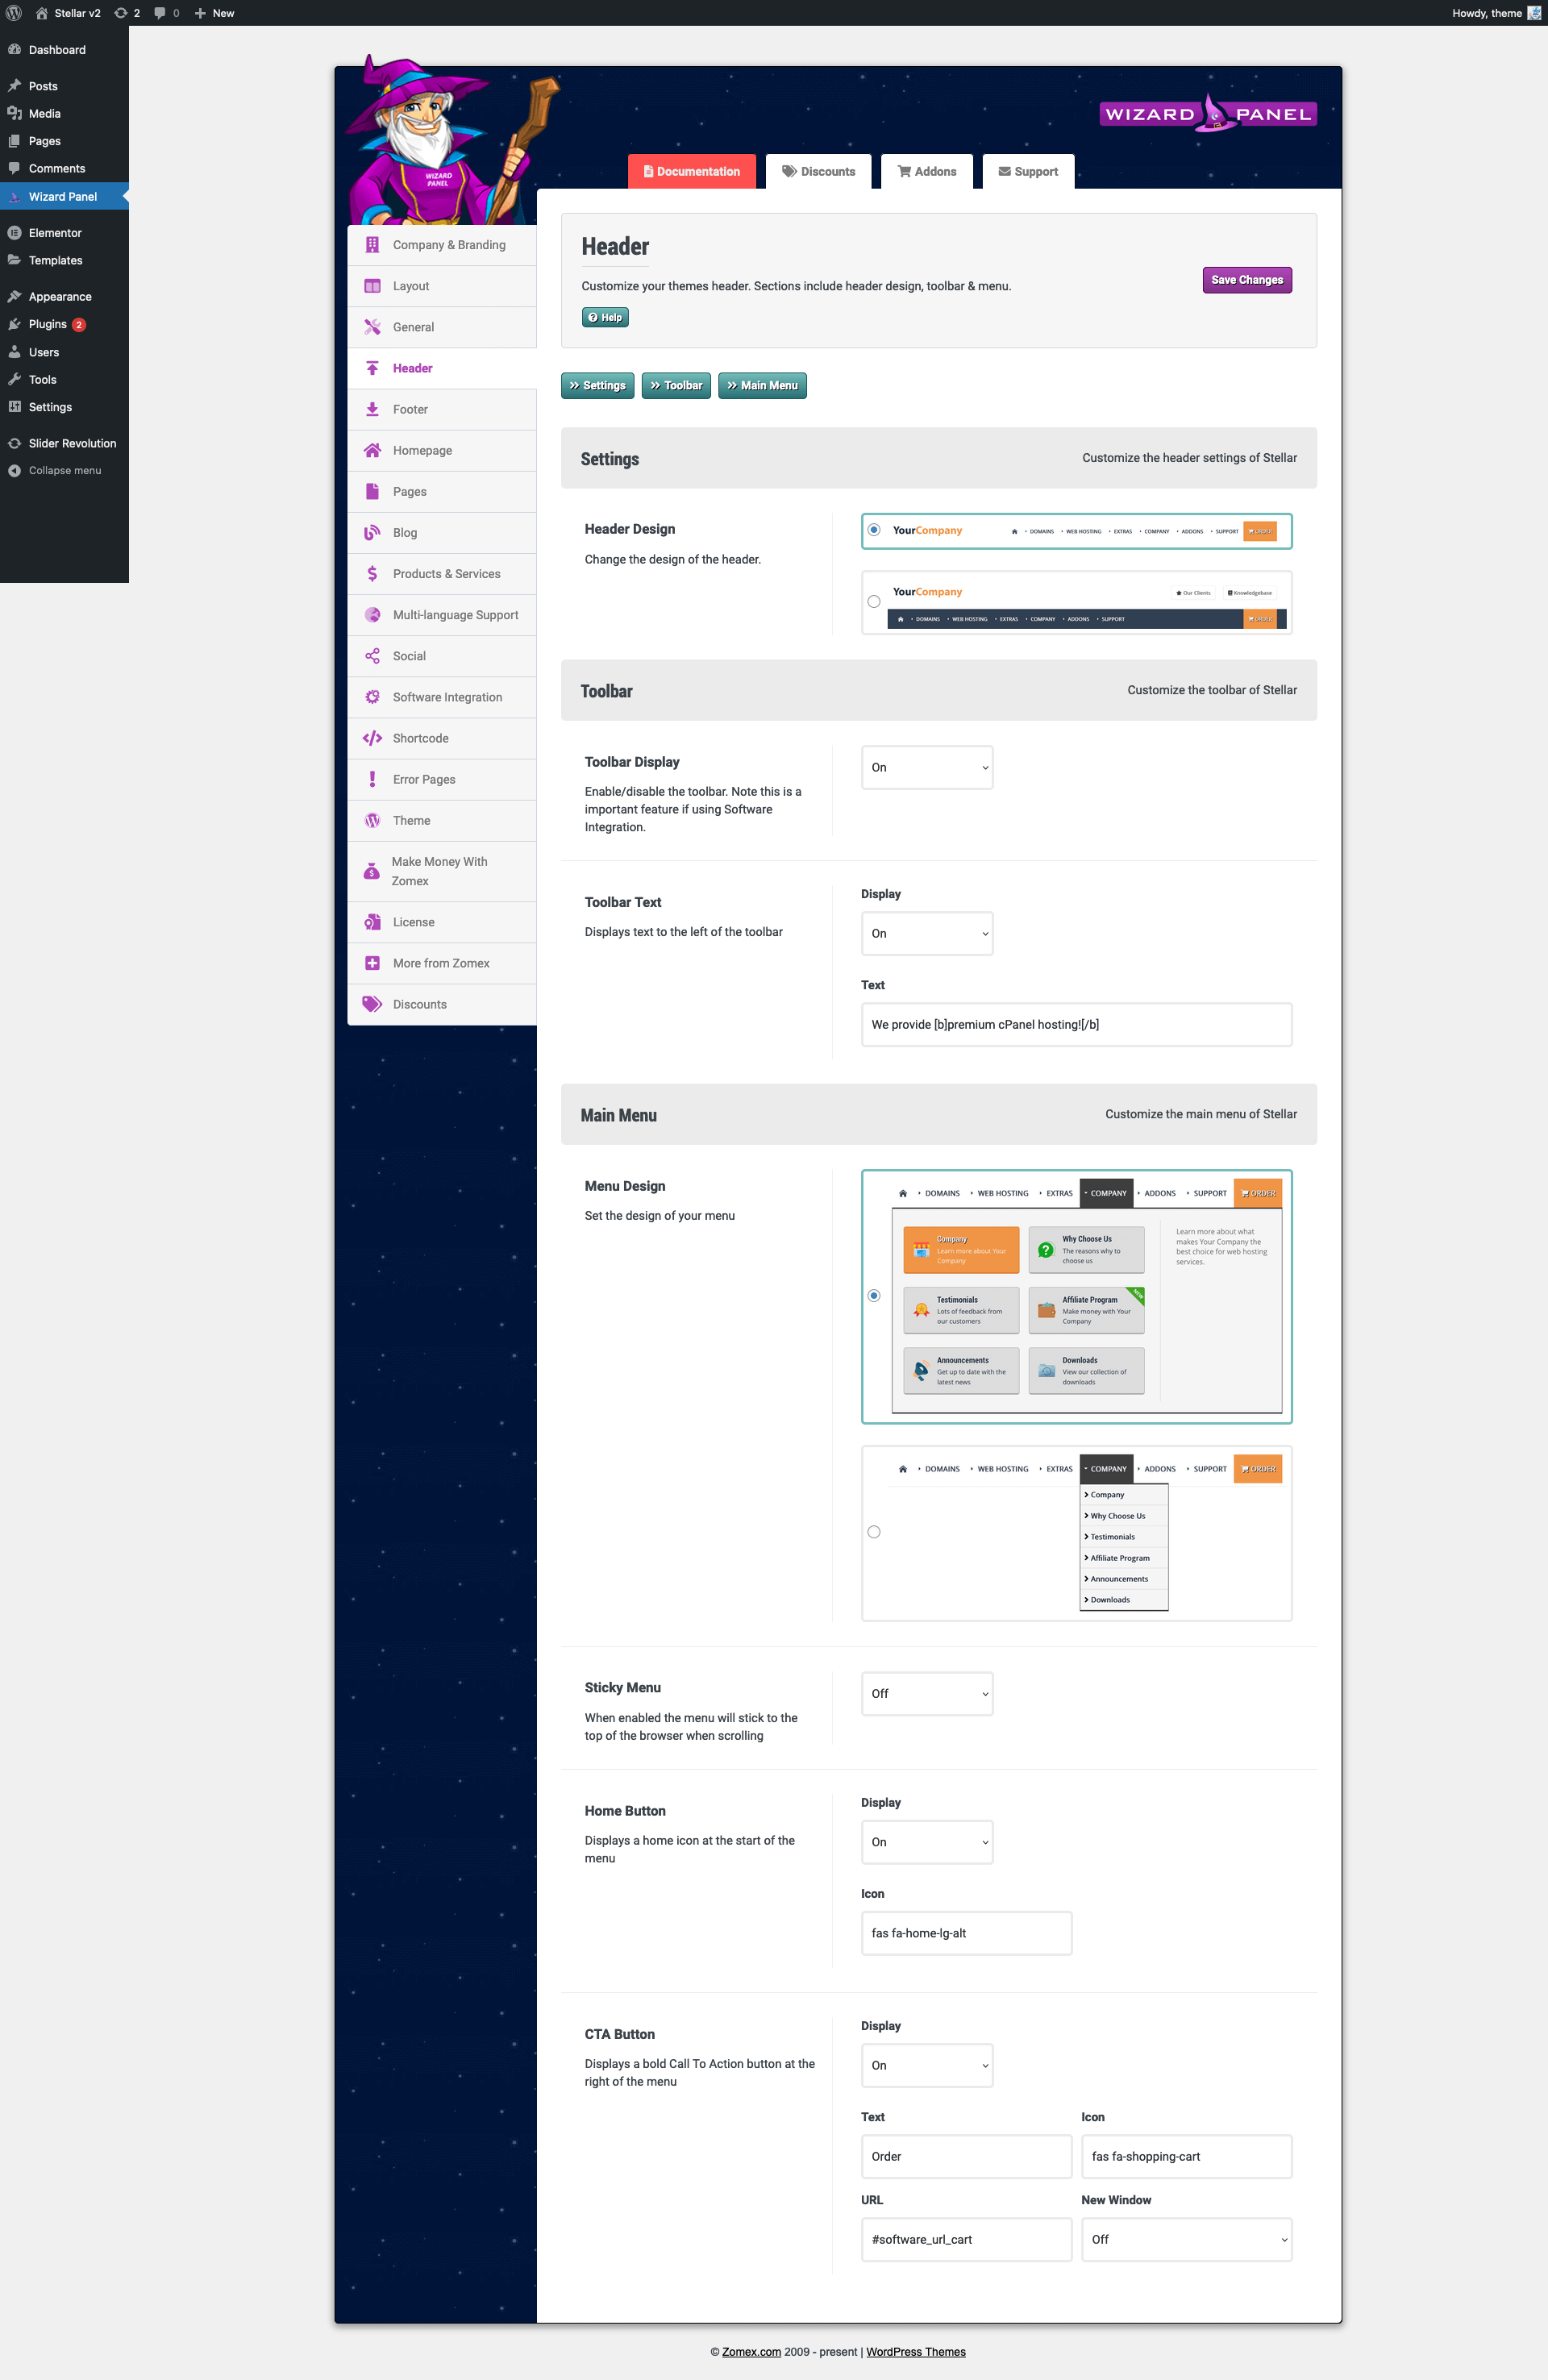Image resolution: width=1548 pixels, height=2380 pixels.
Task: Click the Error Pages exclamation icon
Action: pos(372,779)
